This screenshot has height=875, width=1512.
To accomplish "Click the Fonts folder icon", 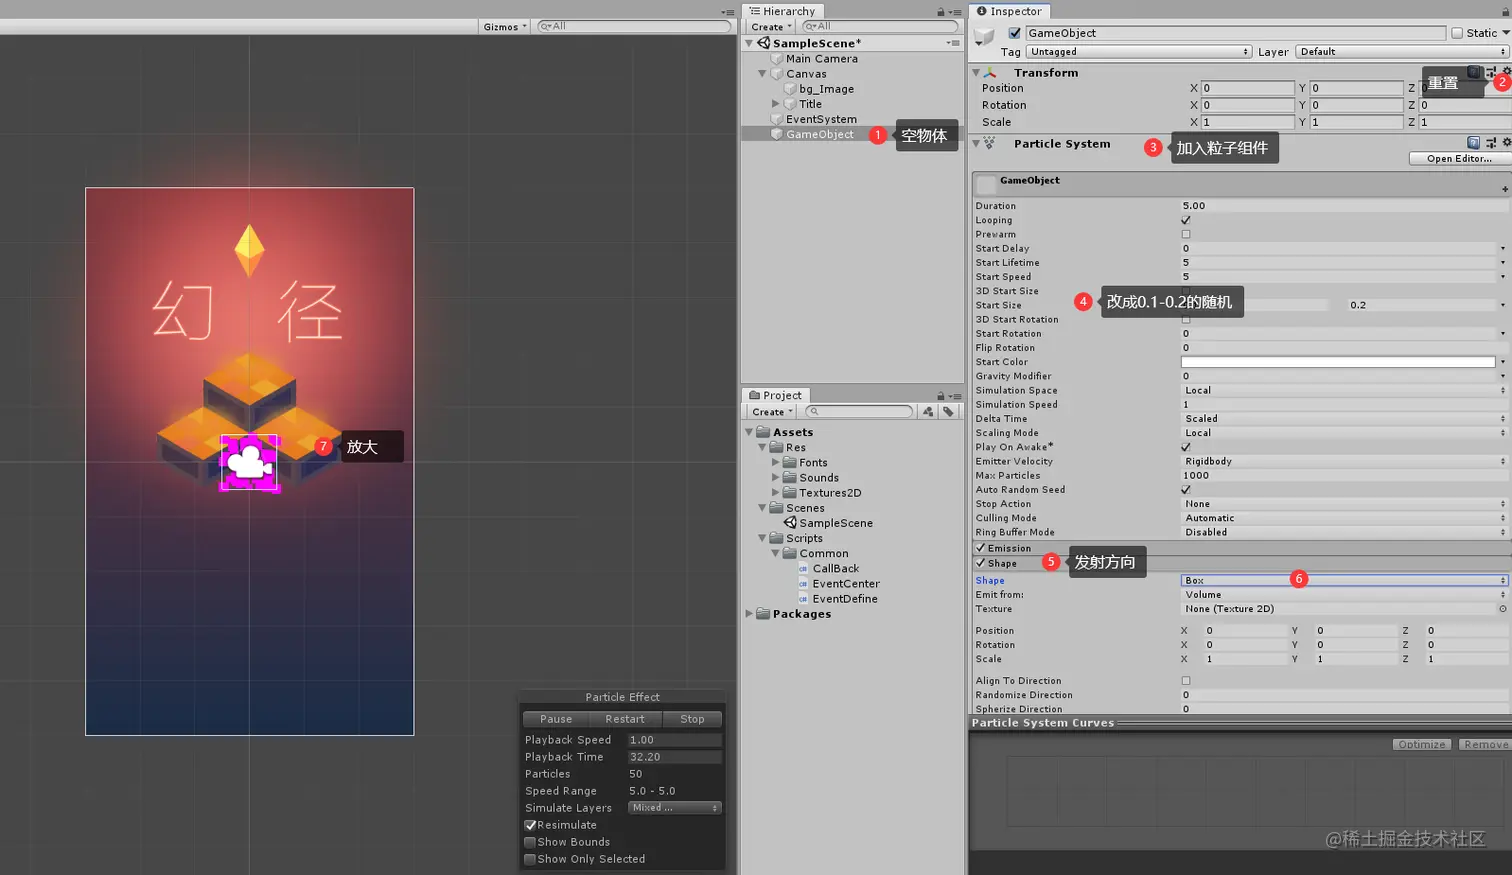I will 790,463.
